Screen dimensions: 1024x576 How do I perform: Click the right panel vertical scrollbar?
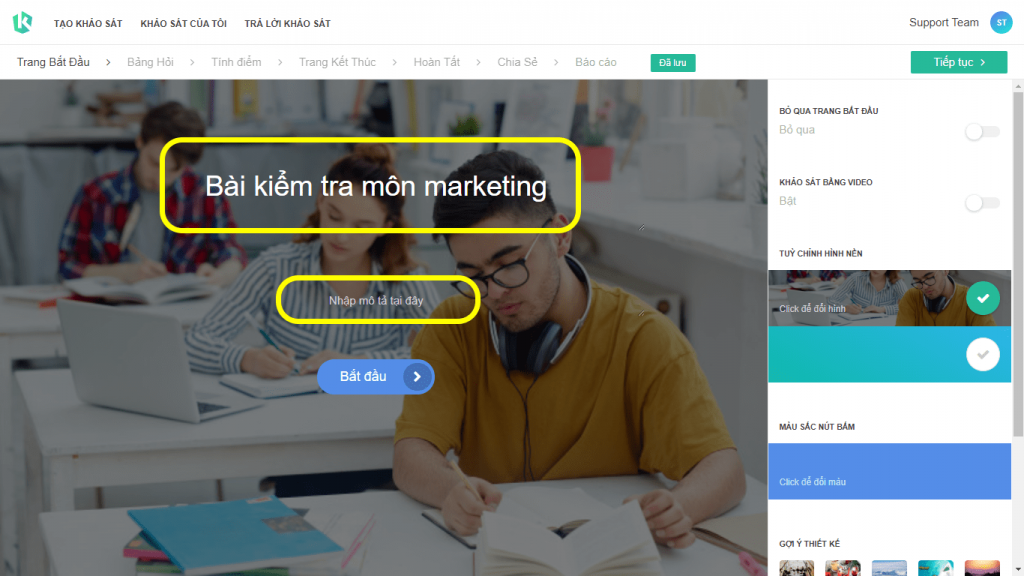pos(1017,263)
